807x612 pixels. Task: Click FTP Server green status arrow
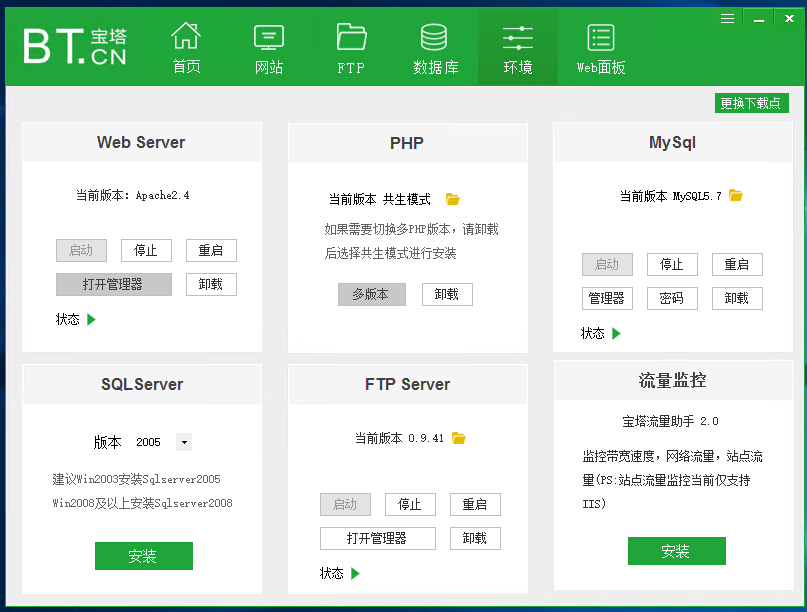coord(355,573)
